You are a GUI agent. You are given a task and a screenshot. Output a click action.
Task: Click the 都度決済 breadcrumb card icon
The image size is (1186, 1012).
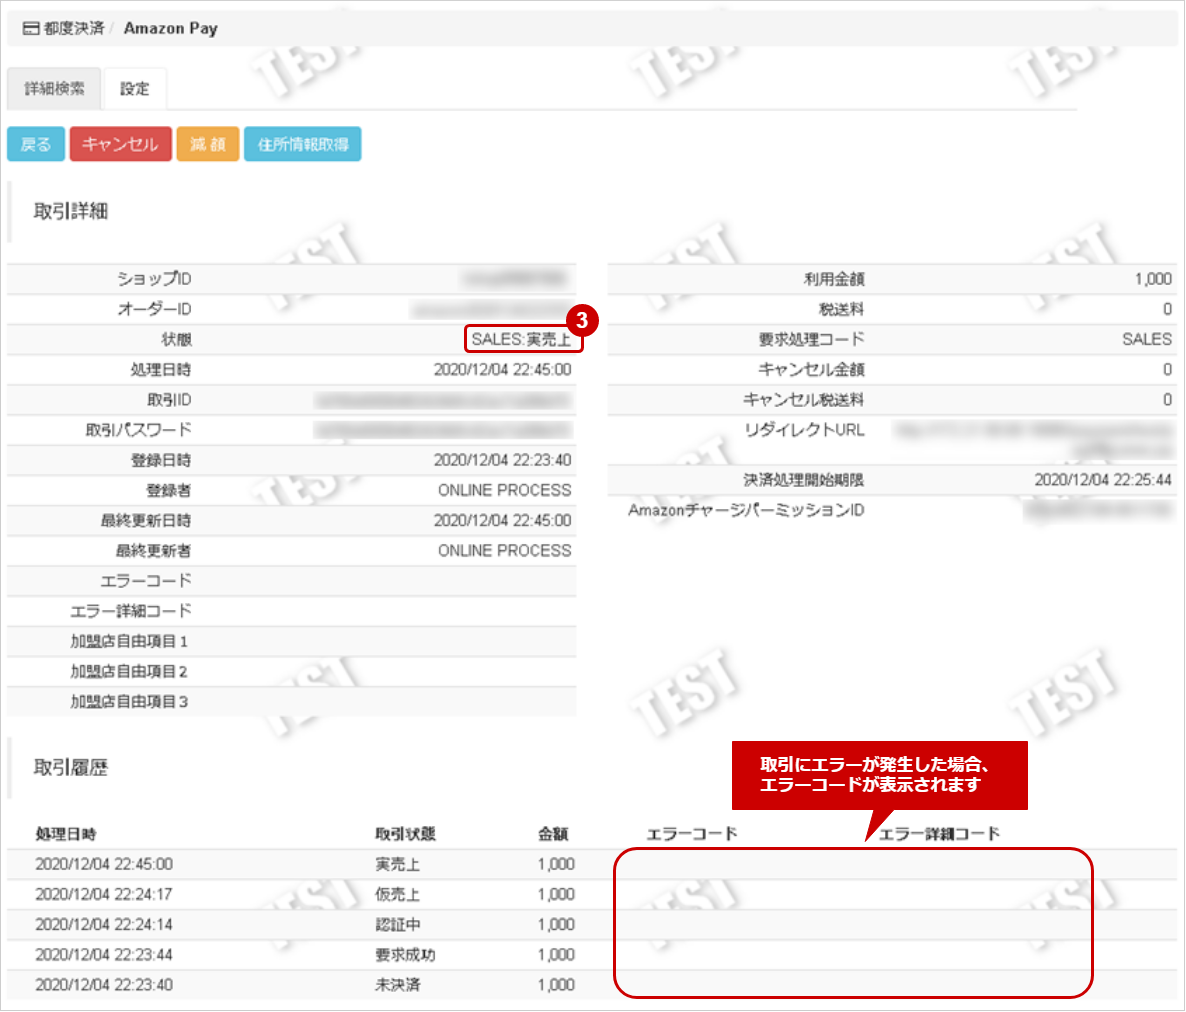click(x=31, y=29)
